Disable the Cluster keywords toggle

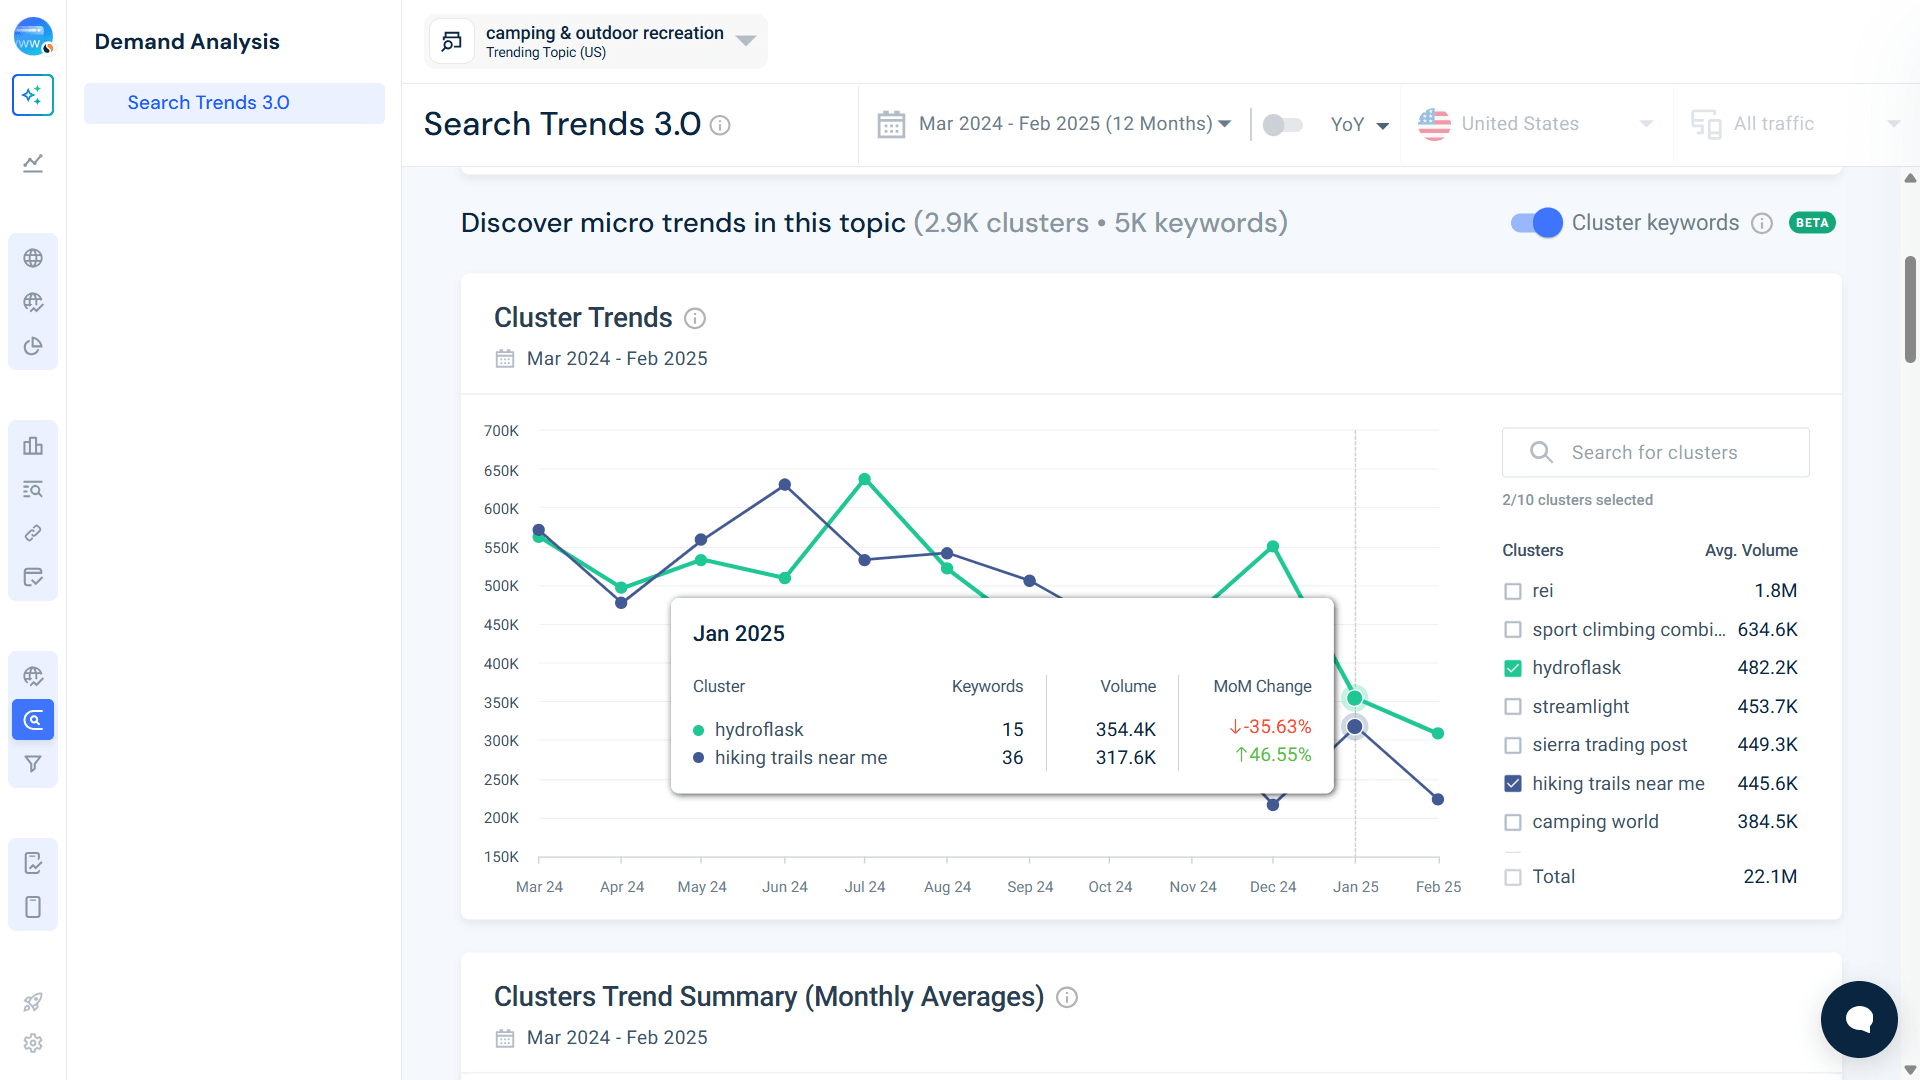[1536, 223]
